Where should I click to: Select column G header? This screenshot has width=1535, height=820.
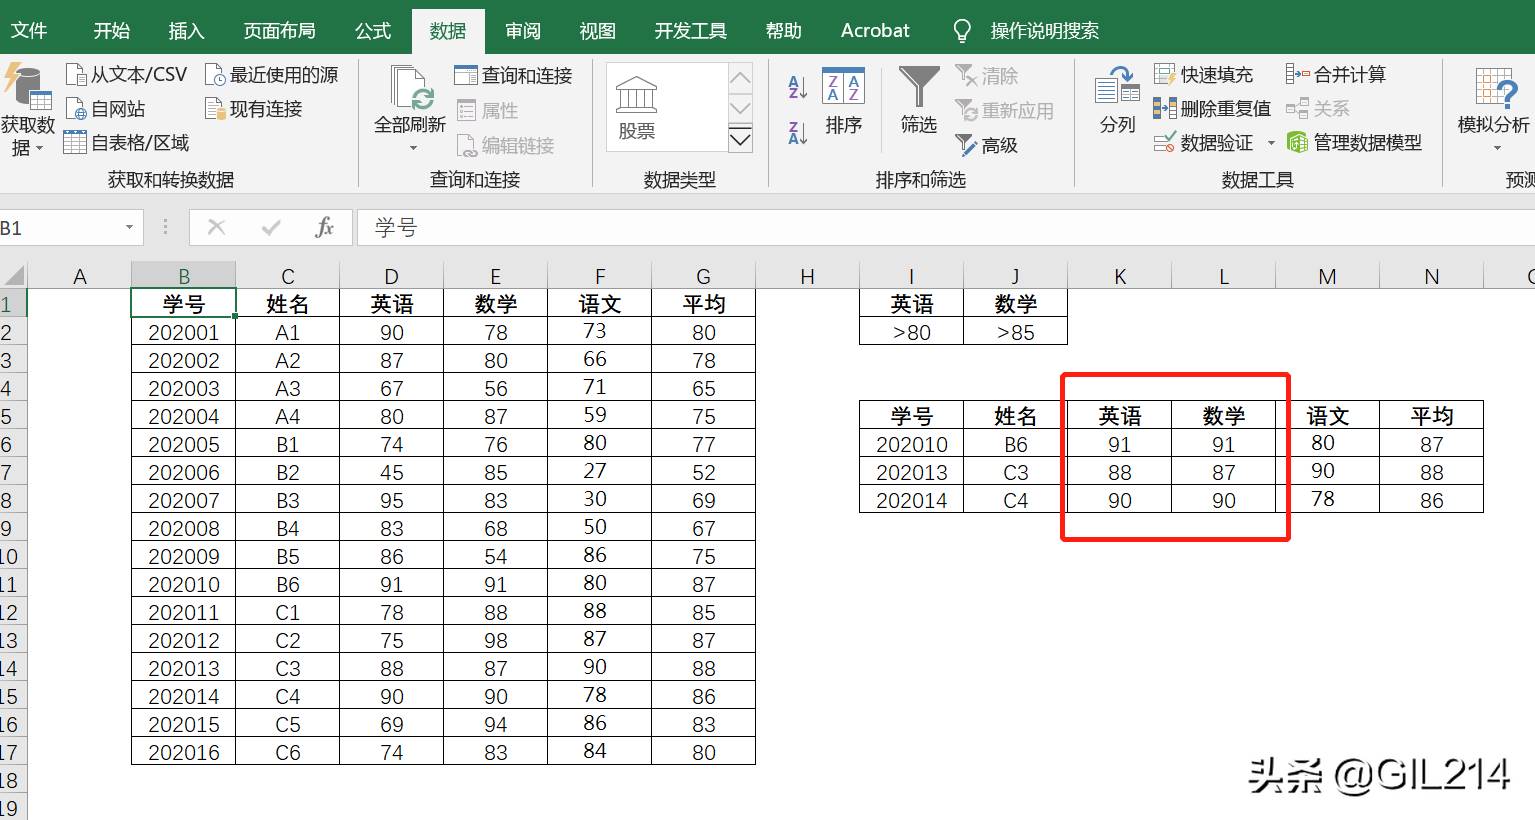(x=703, y=276)
